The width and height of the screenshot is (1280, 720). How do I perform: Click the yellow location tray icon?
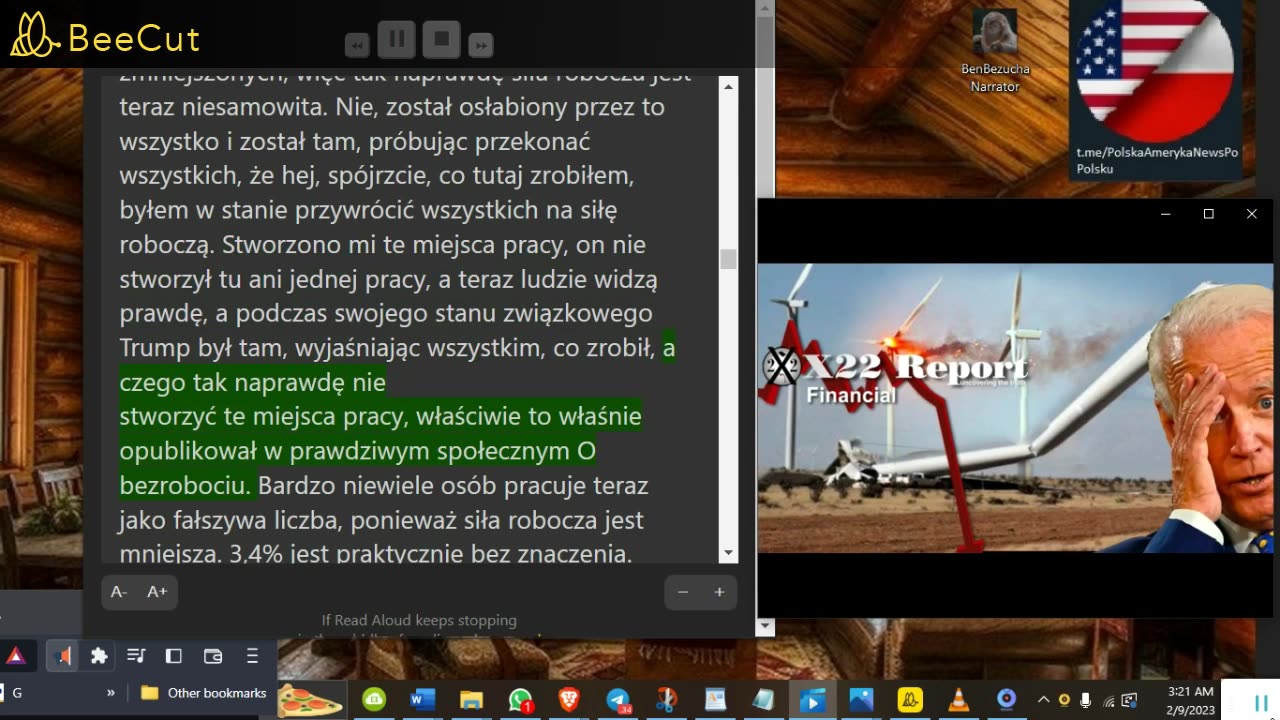click(1064, 700)
